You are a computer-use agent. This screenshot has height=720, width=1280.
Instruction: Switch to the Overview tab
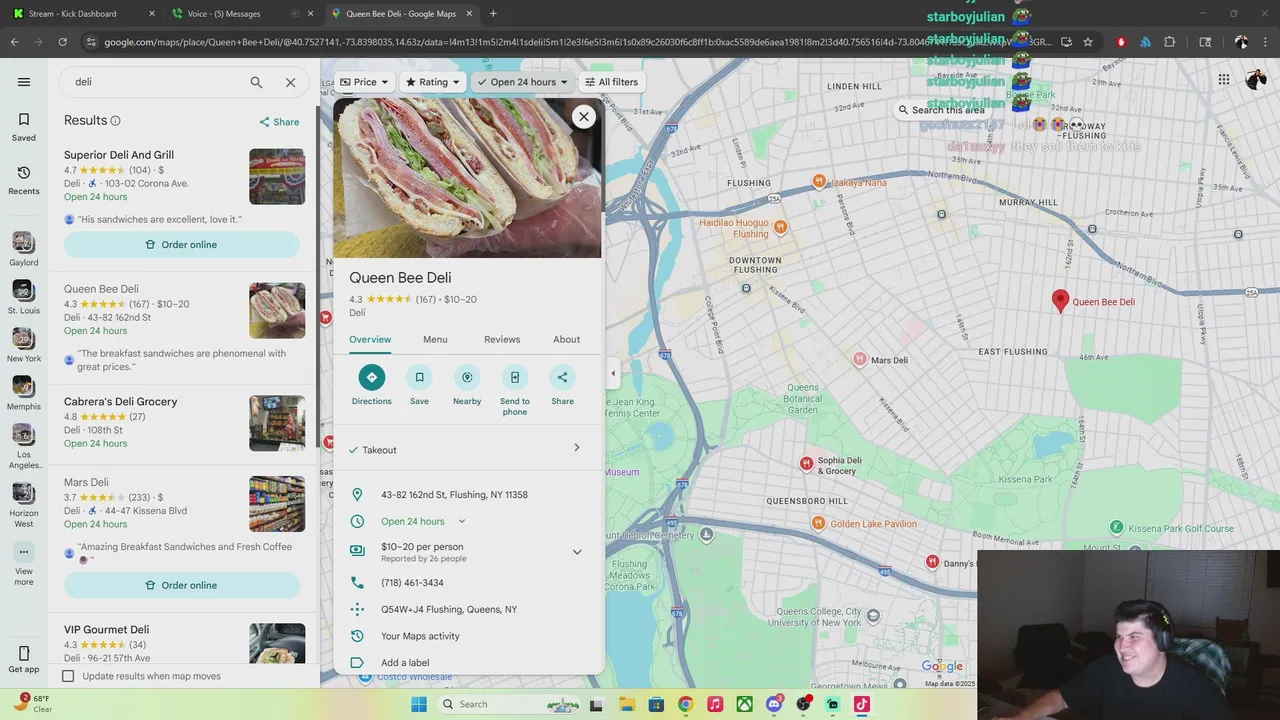pos(370,339)
